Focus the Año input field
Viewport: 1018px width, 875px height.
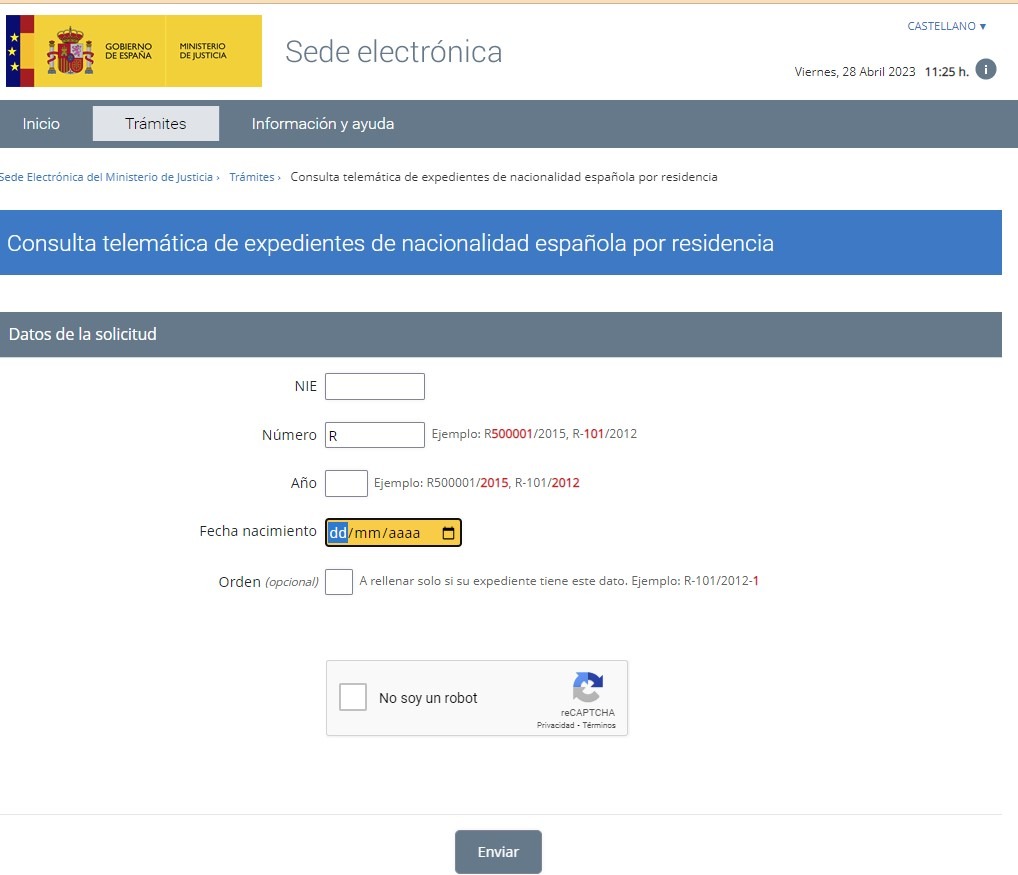click(x=346, y=483)
